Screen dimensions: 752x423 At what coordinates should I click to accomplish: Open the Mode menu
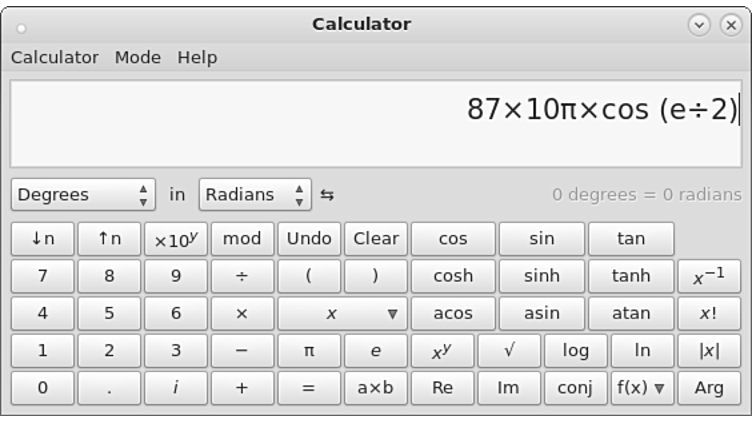tap(137, 57)
